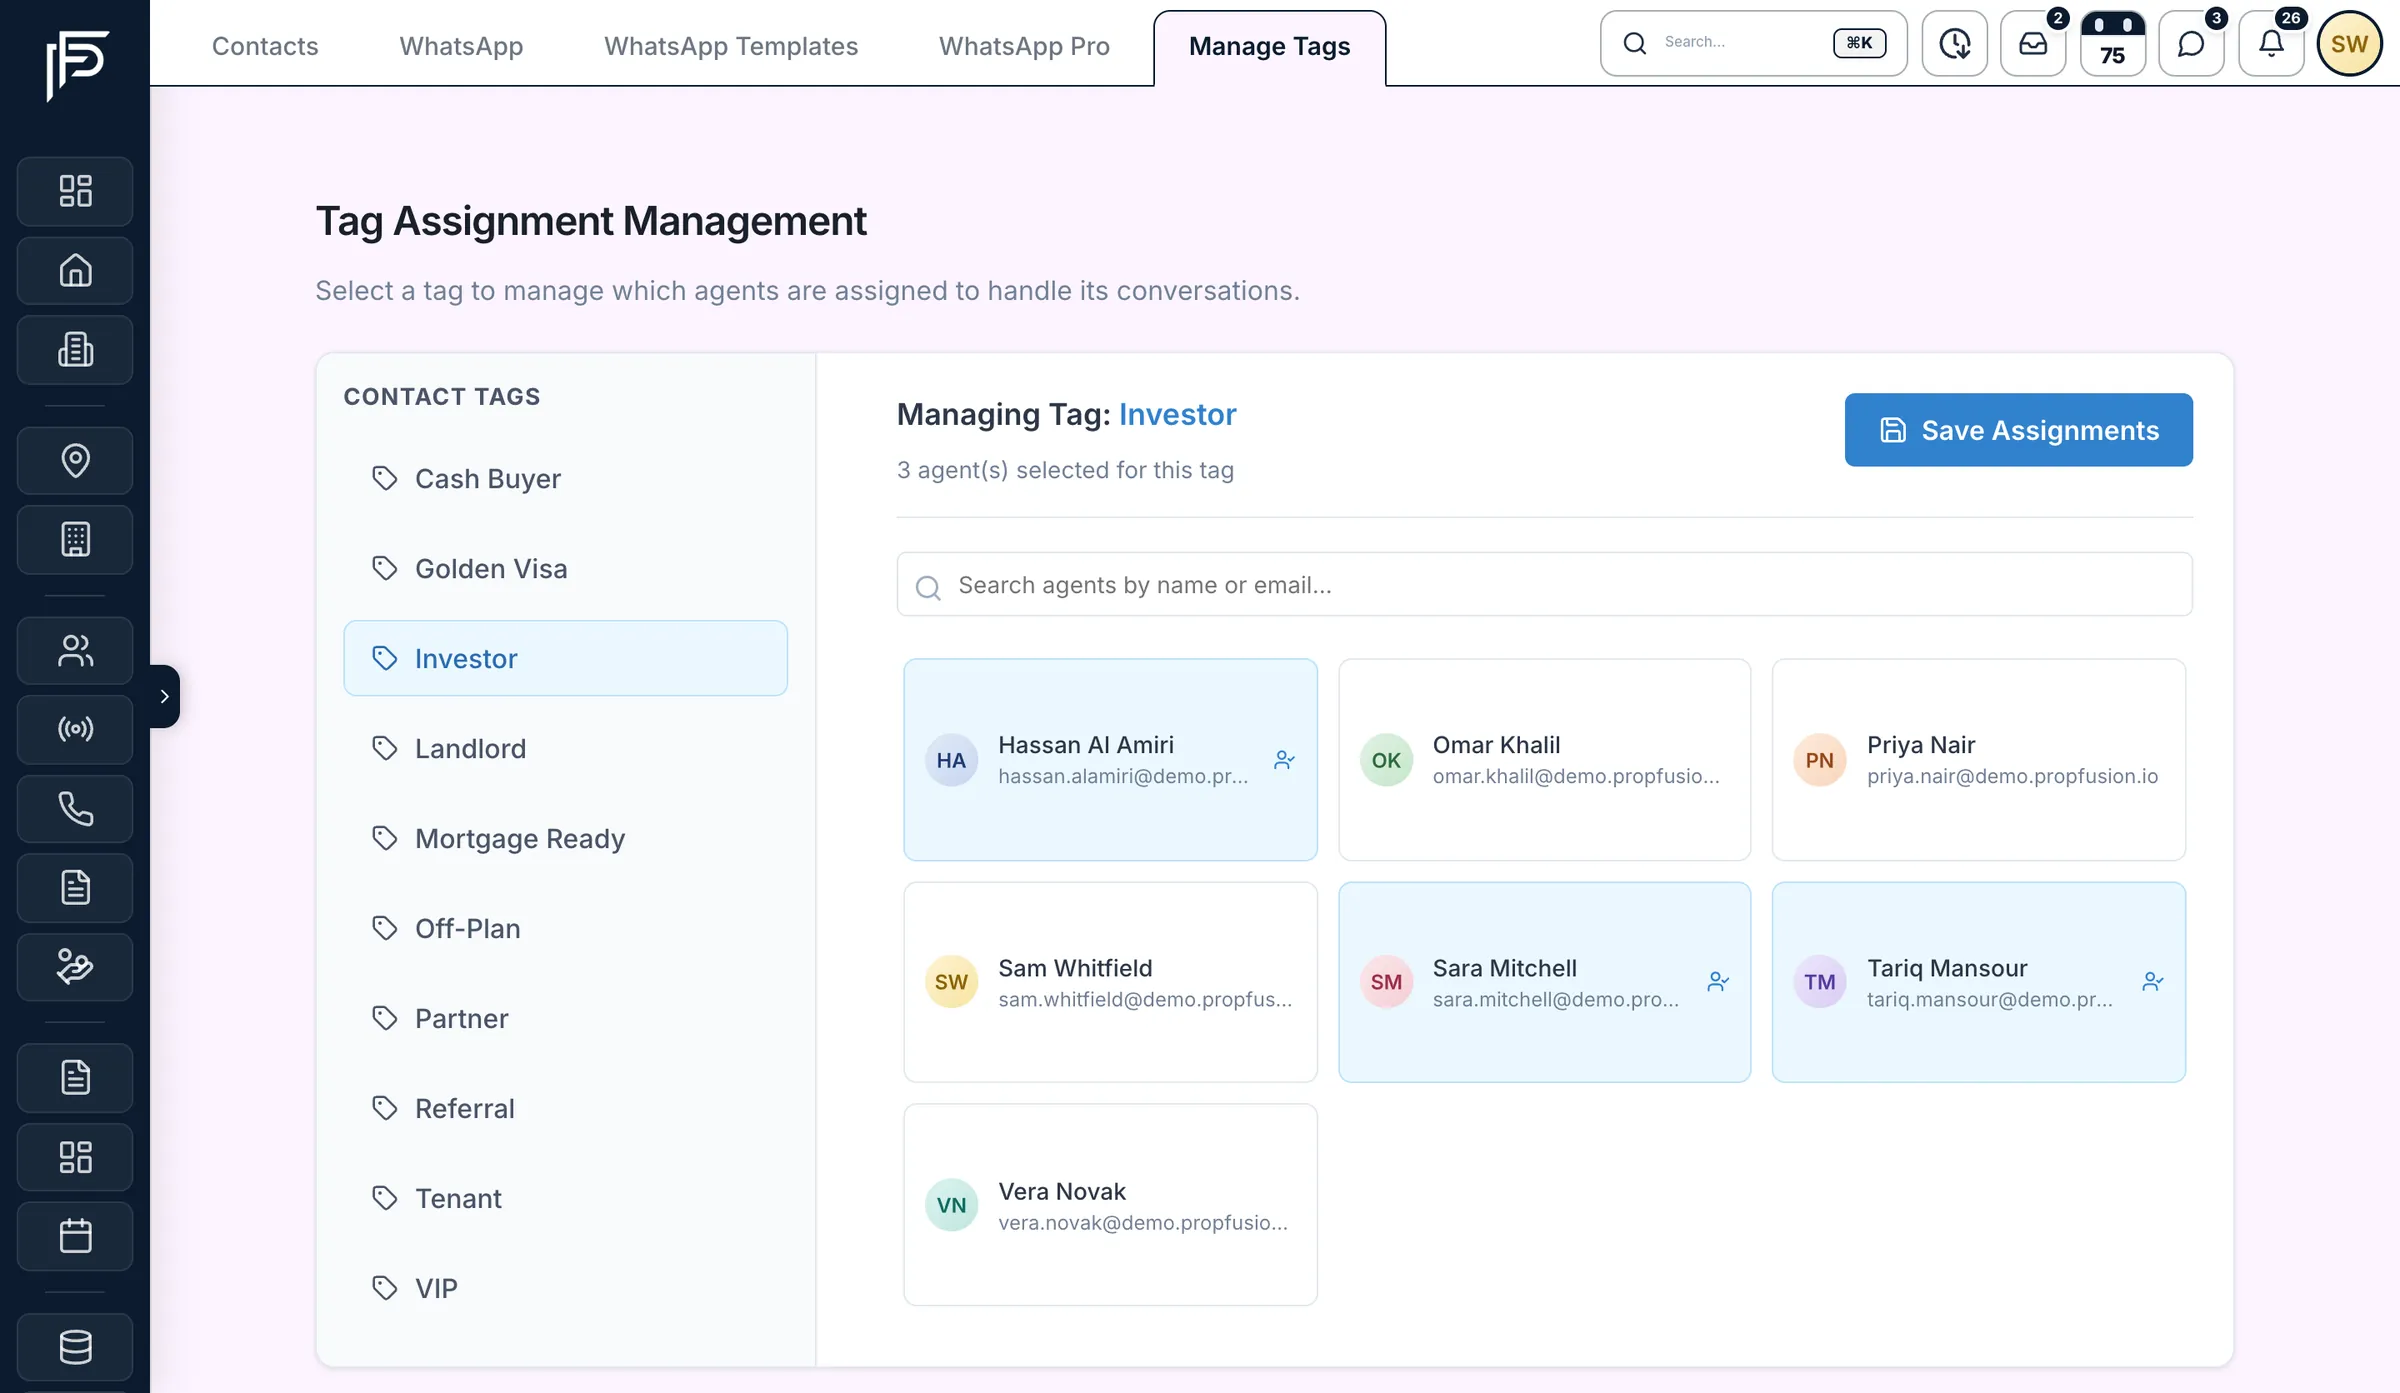Viewport: 2400px width, 1393px height.
Task: Open the database icon at sidebar bottom
Action: click(x=75, y=1347)
